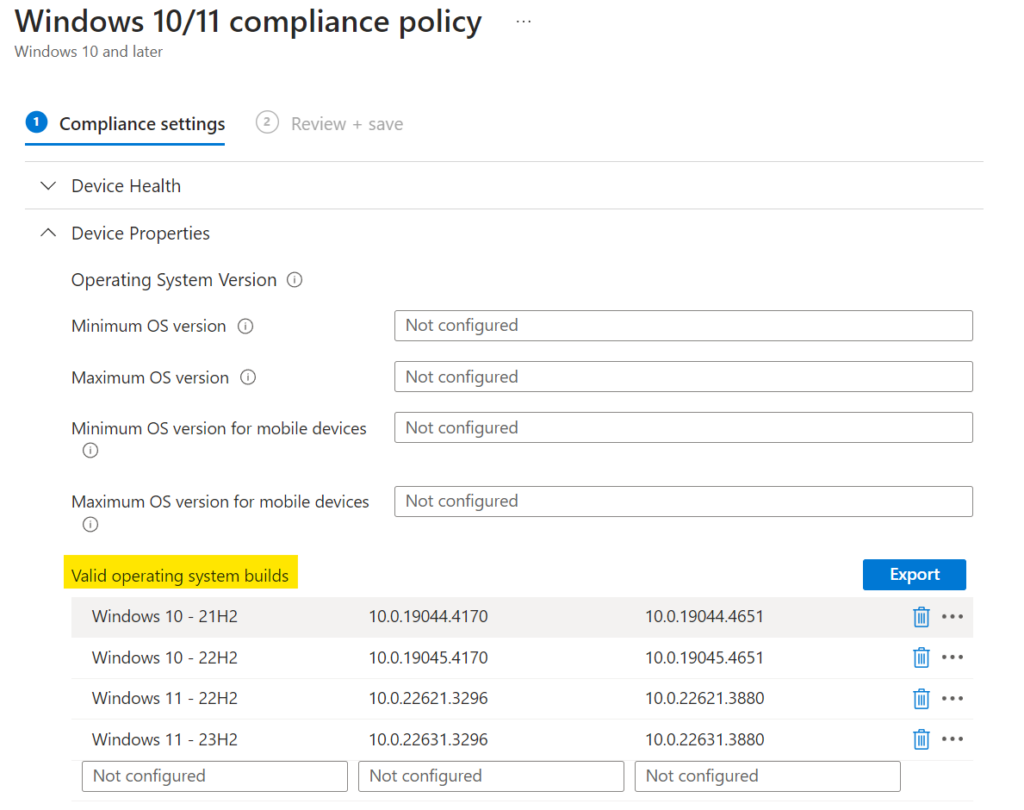Open info for Minimum OS version for mobile devices
Screen dimensions: 1024x810
point(90,450)
